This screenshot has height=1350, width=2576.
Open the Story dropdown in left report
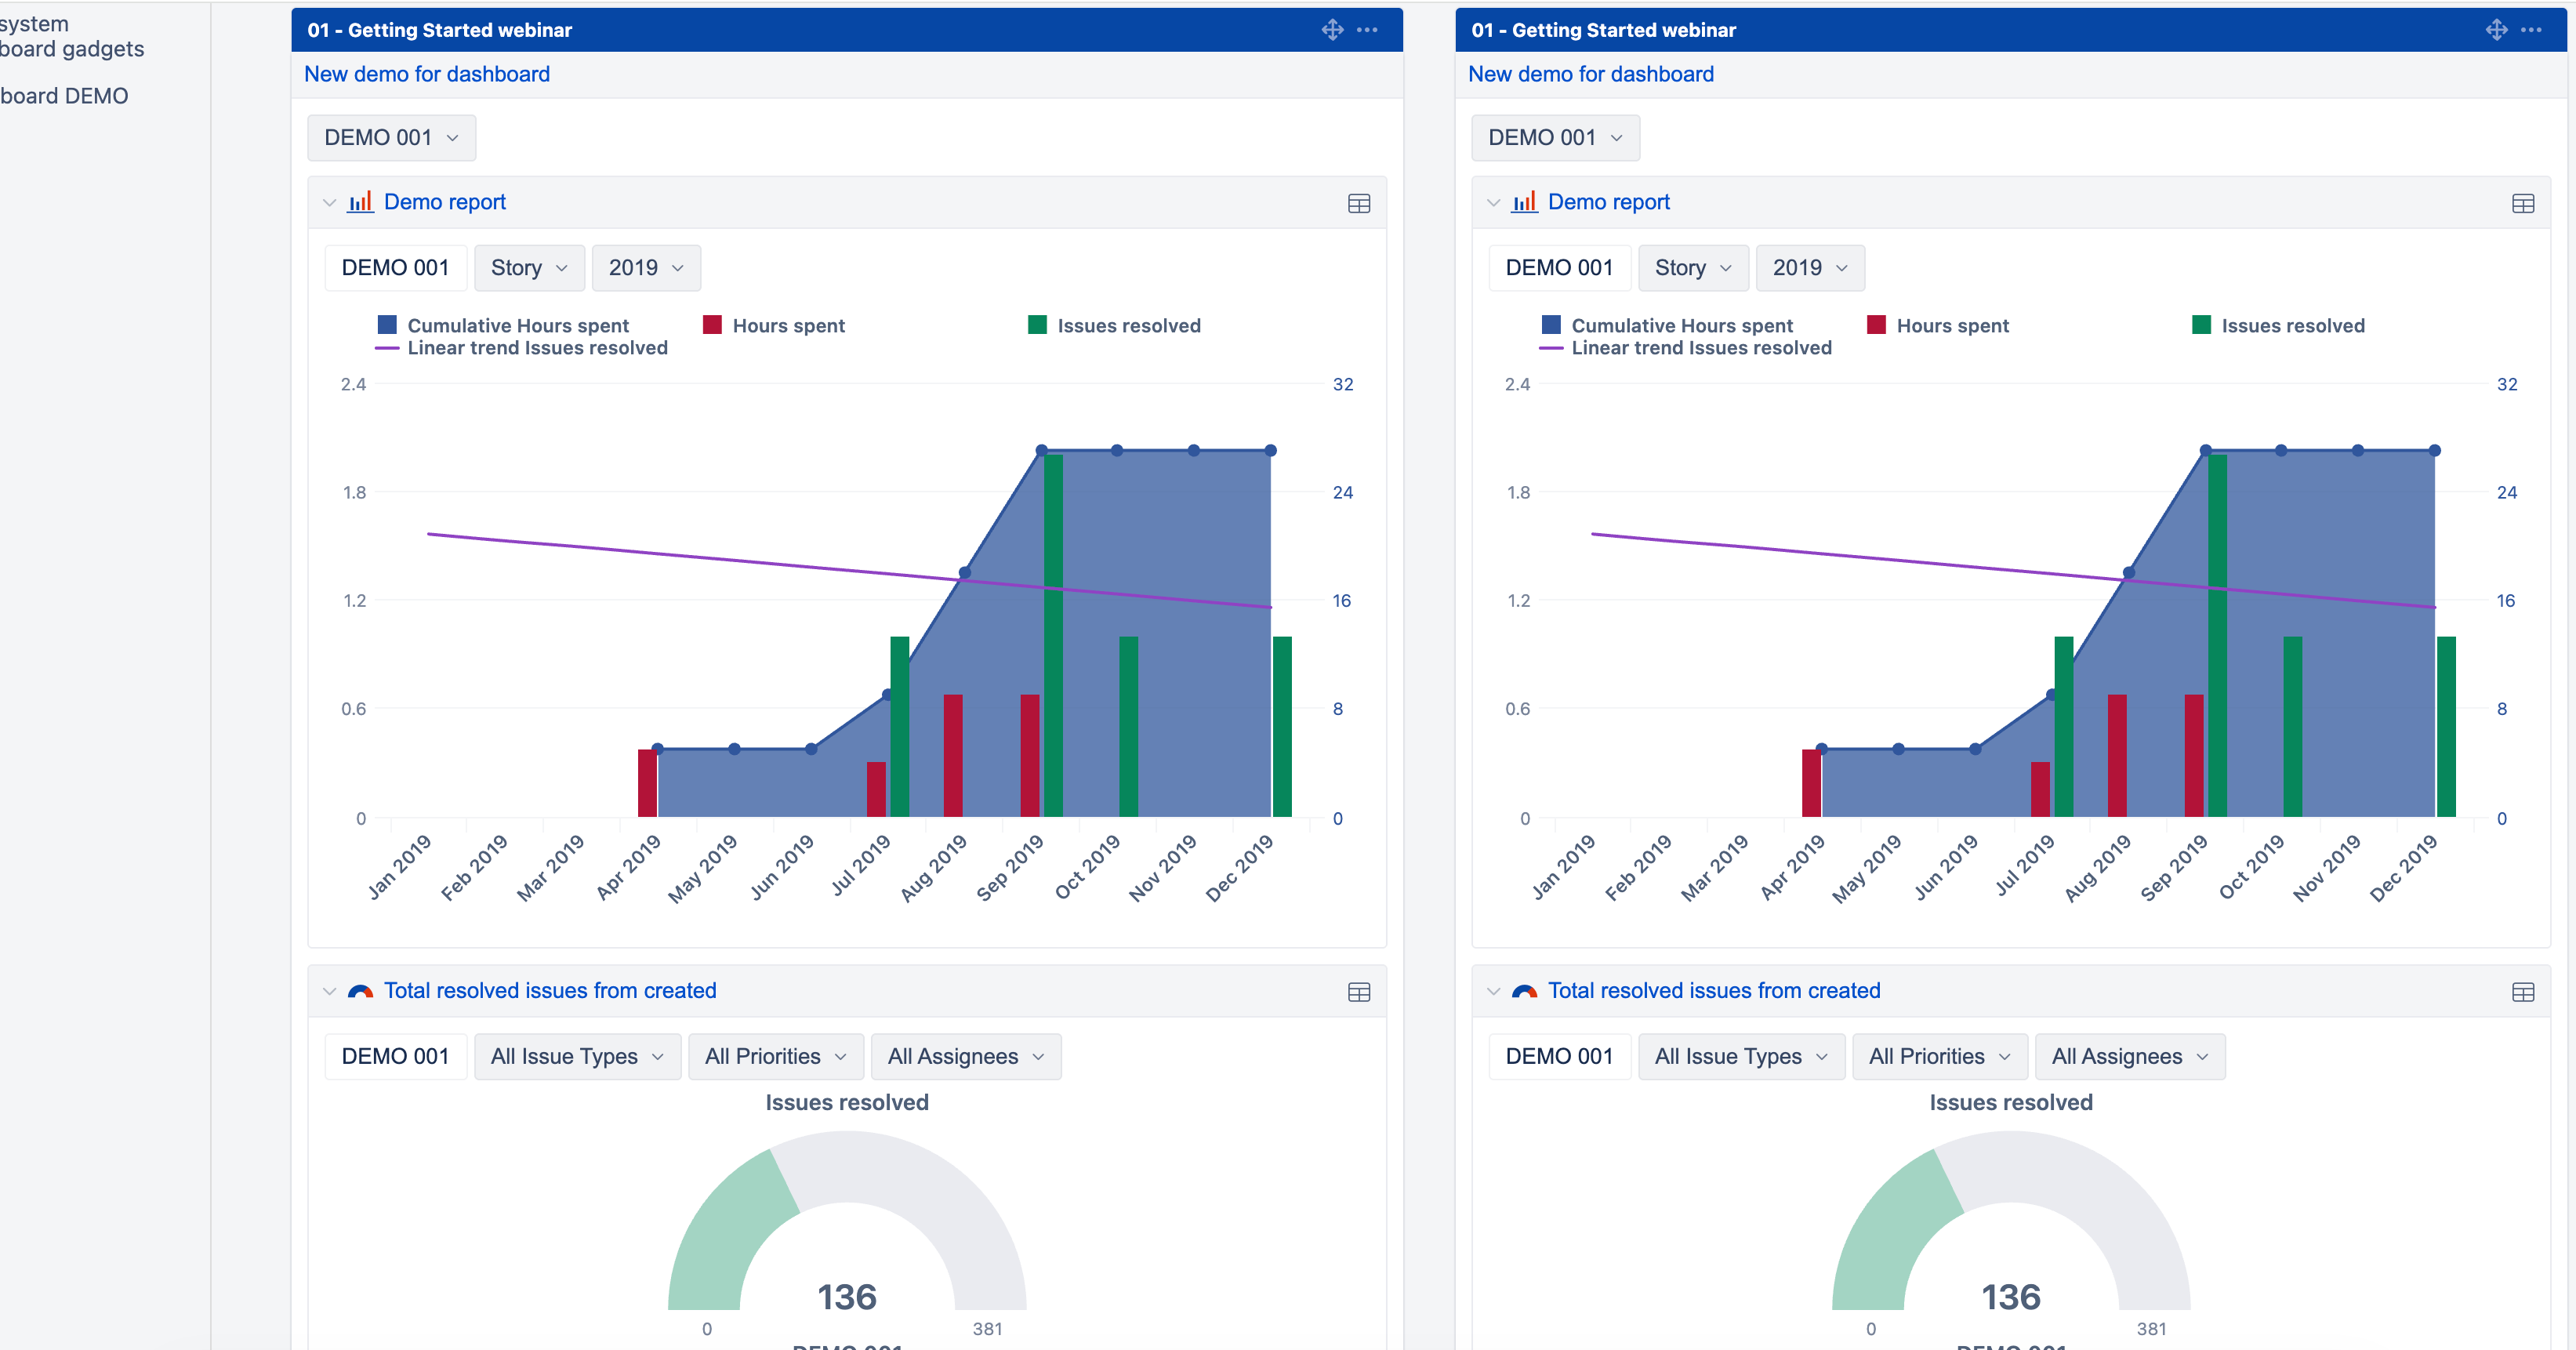[x=529, y=268]
